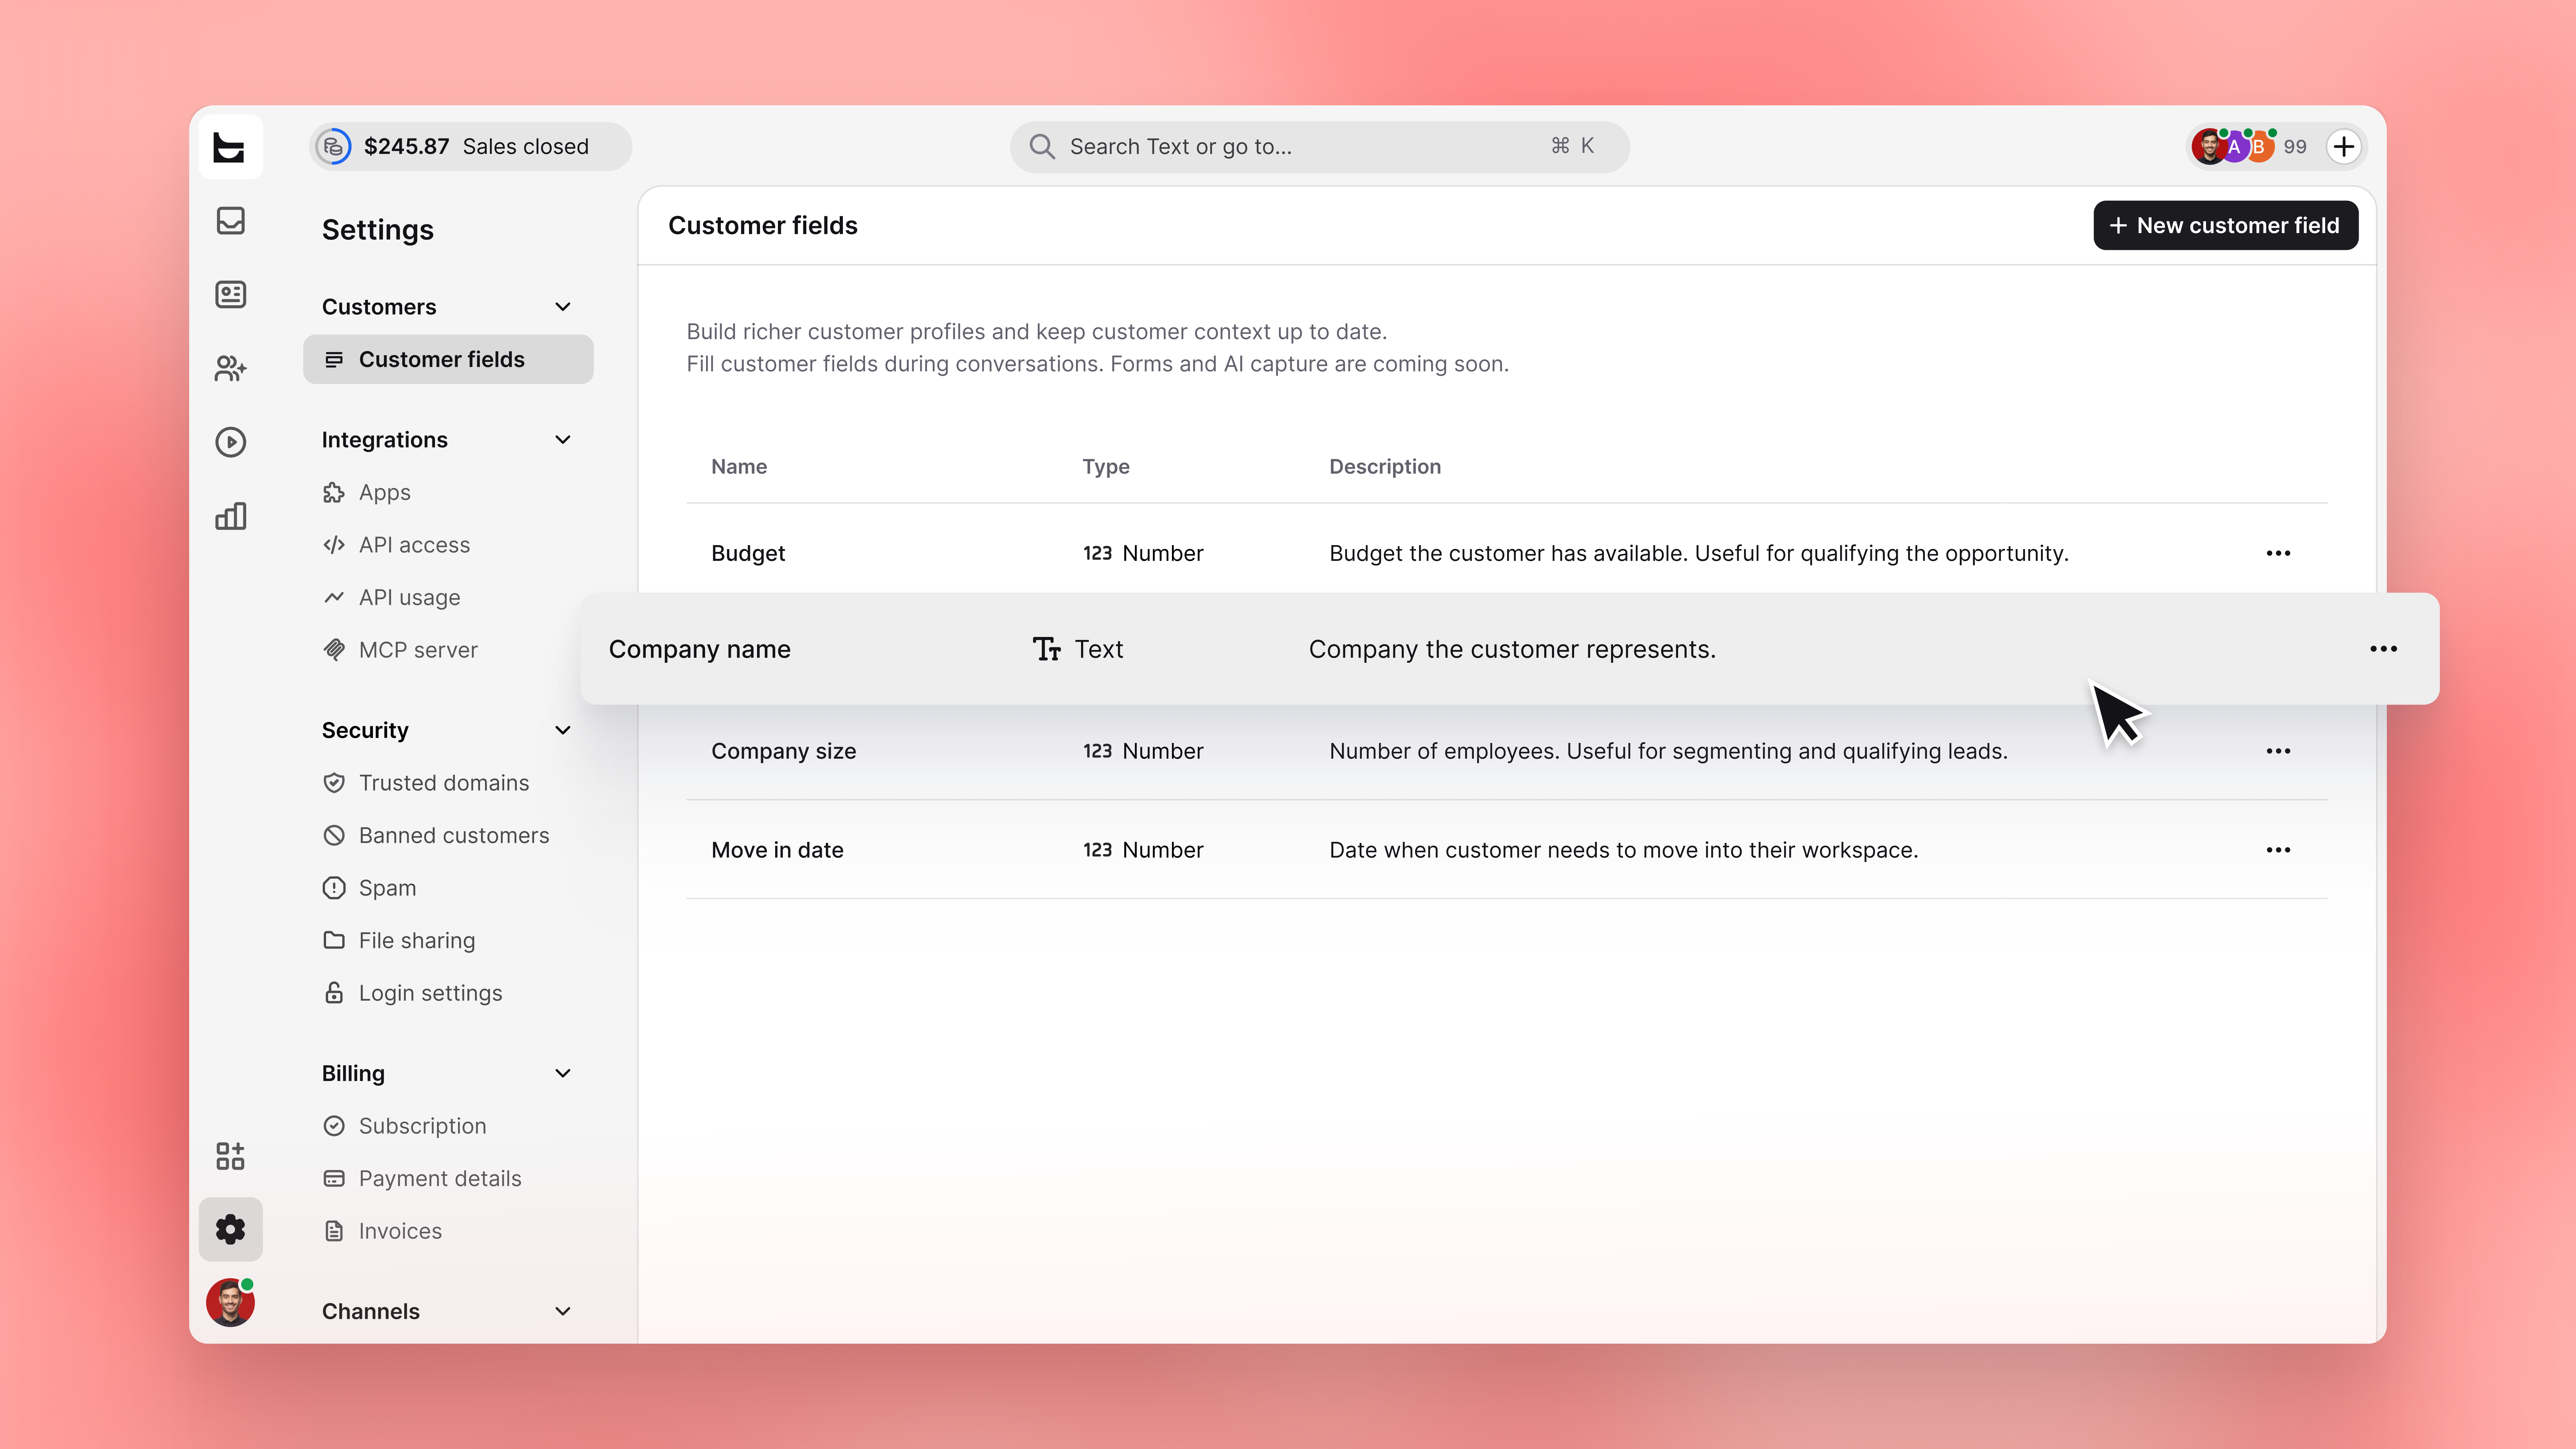2576x1449 pixels.
Task: Click the app logo in top-left corner
Action: pyautogui.click(x=230, y=147)
